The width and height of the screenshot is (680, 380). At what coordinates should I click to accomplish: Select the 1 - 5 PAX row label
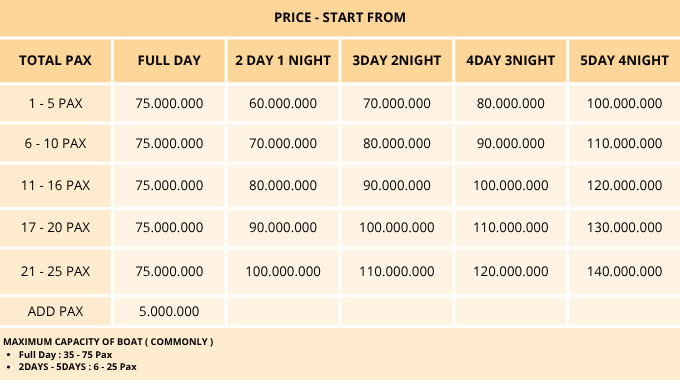coord(55,103)
